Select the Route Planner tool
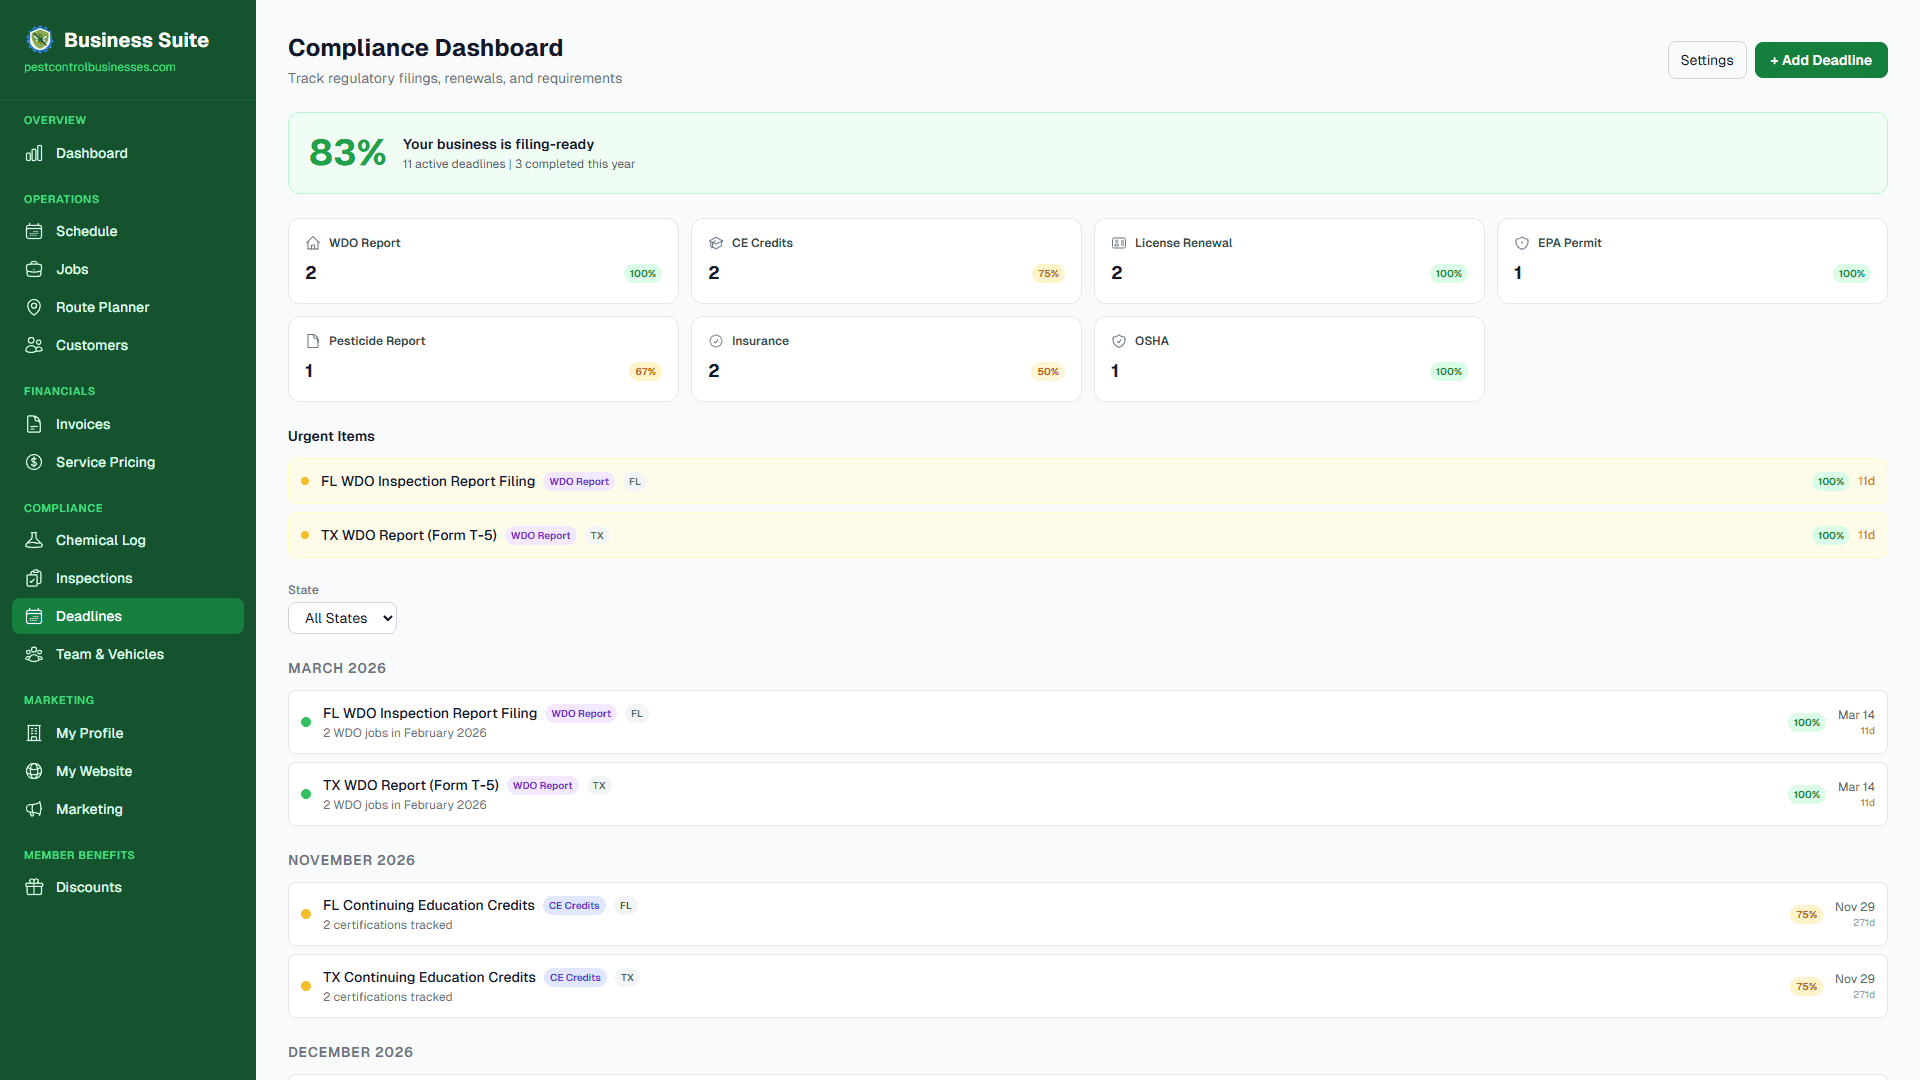Image resolution: width=1920 pixels, height=1080 pixels. pyautogui.click(x=102, y=307)
